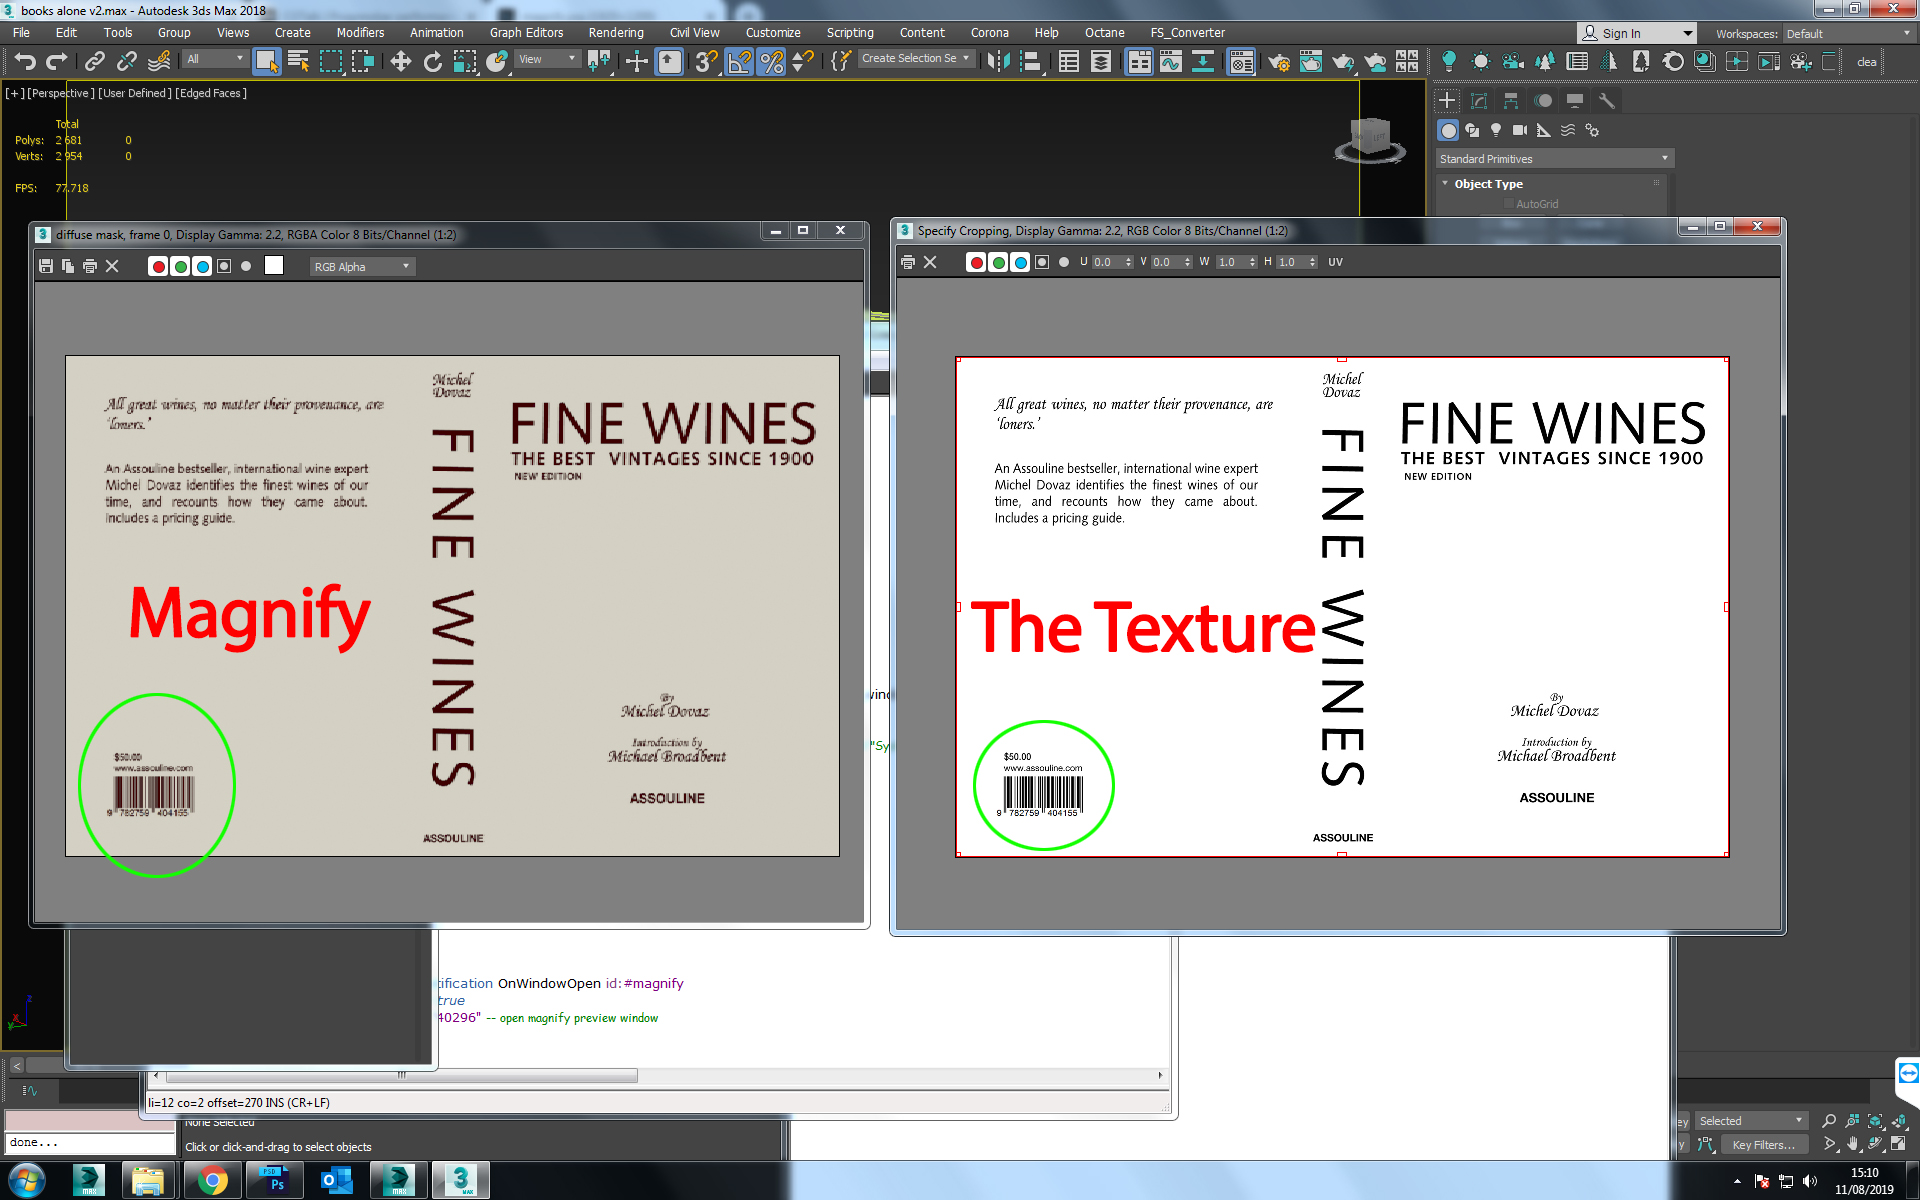1920x1200 pixels.
Task: Open the Rendering menu
Action: [x=616, y=33]
